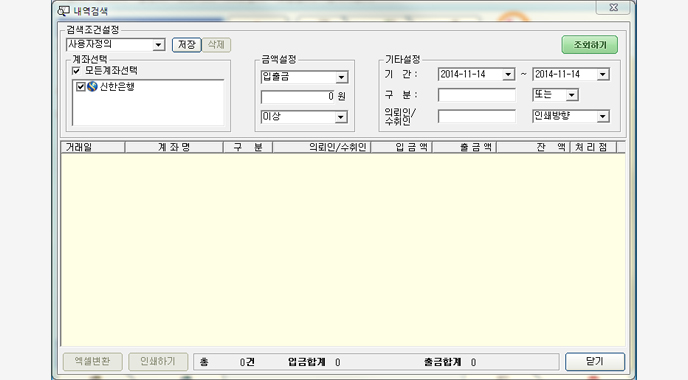The image size is (688, 380).
Task: Click the amount input field in 금액설정
Action: [298, 97]
